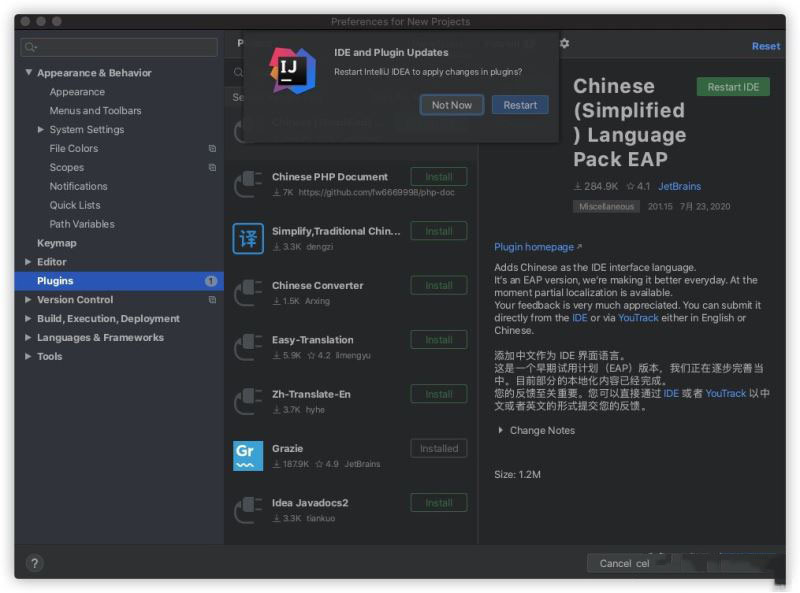Open the JetBrains vendor link
Image resolution: width=800 pixels, height=593 pixels.
(679, 186)
